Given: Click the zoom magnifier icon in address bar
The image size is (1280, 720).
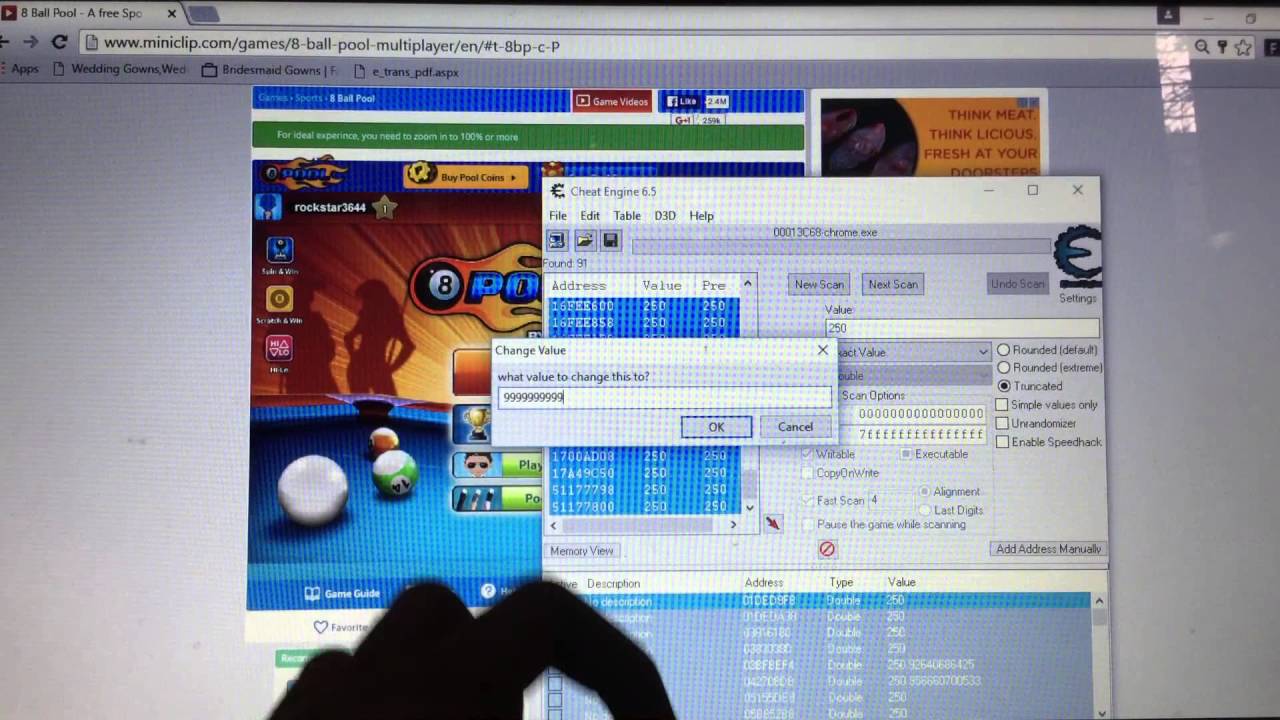Looking at the screenshot, I should pos(1202,47).
